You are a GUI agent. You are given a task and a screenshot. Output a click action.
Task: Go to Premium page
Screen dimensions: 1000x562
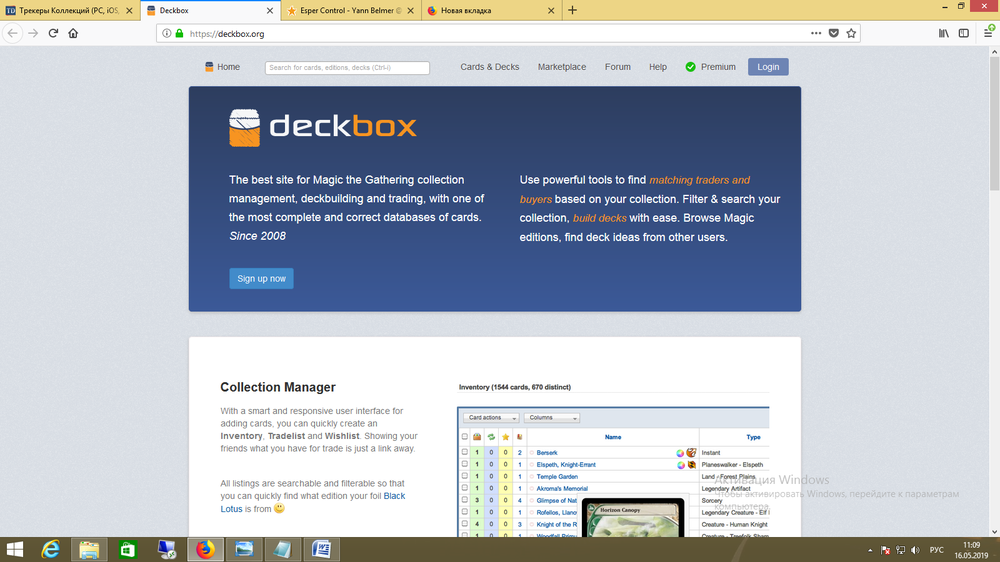tap(718, 67)
